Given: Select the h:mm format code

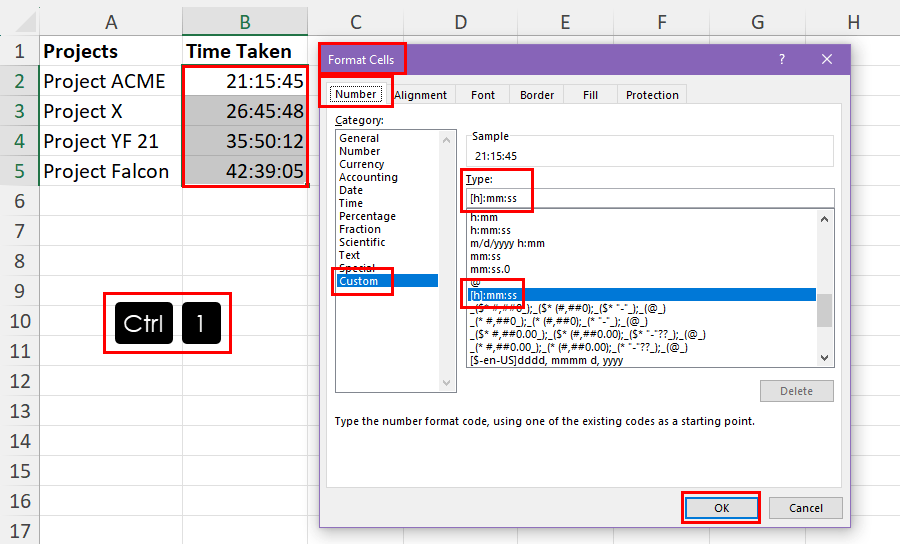Looking at the screenshot, I should pos(484,217).
